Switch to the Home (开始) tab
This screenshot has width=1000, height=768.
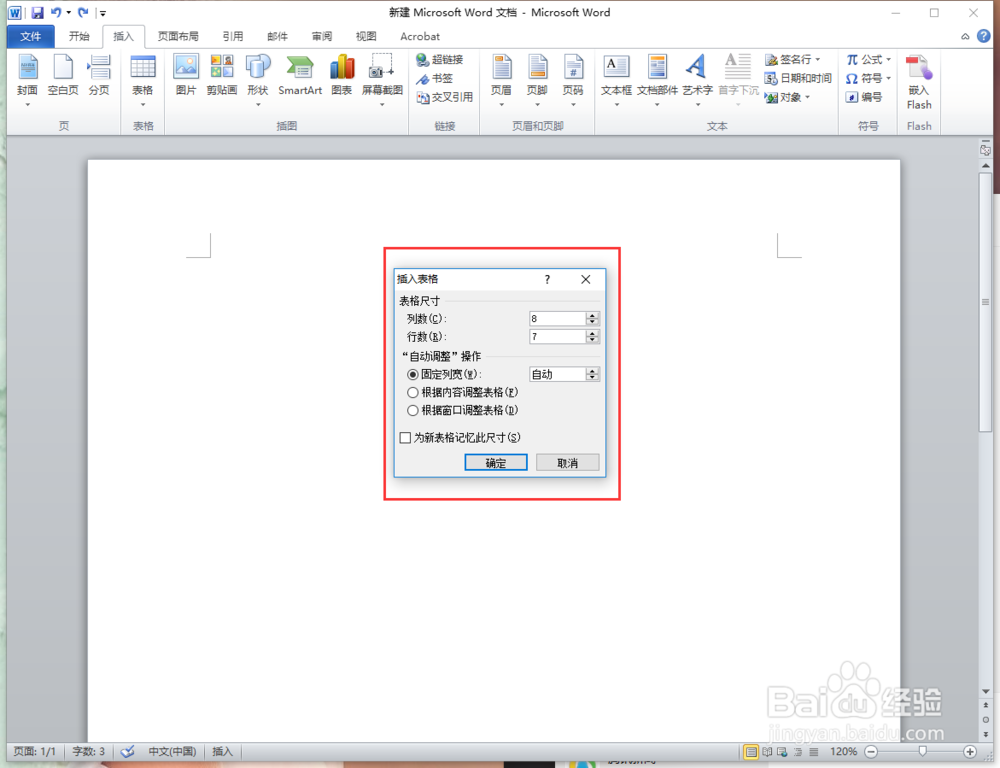pos(79,36)
